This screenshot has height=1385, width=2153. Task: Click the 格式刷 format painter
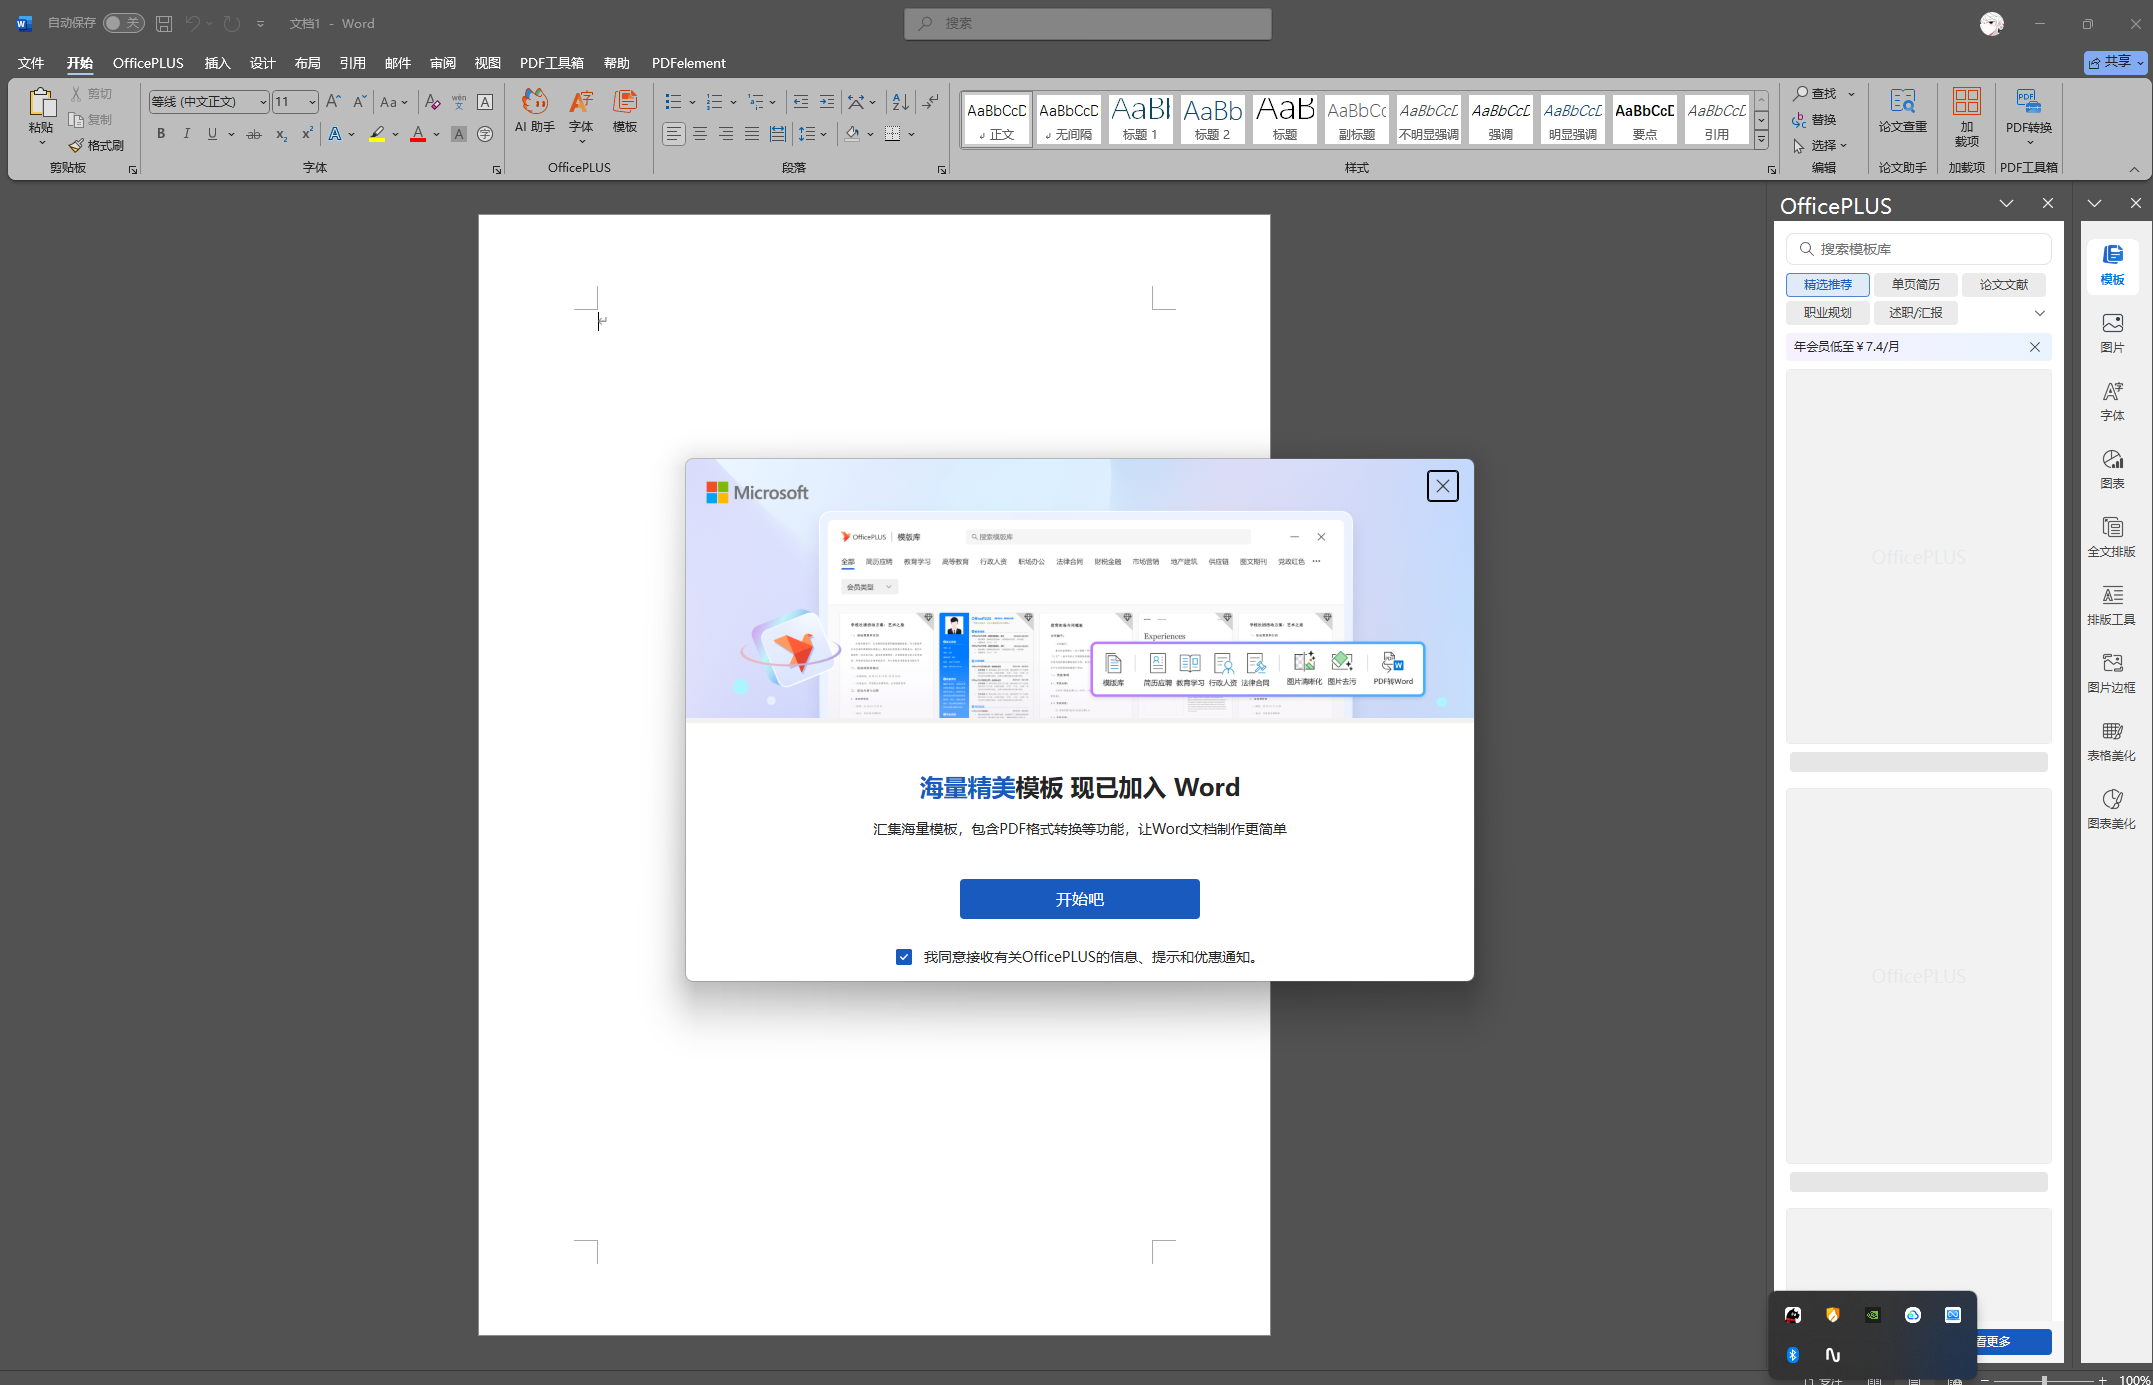pyautogui.click(x=96, y=145)
